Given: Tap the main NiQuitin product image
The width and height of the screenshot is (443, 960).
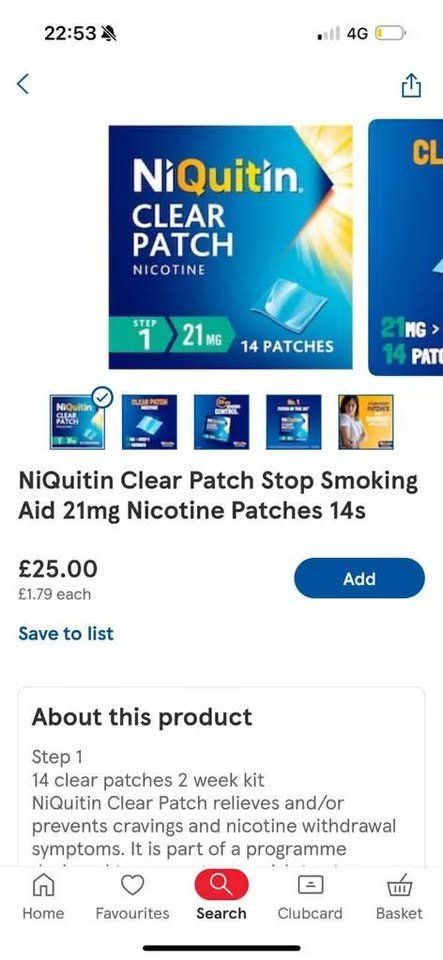Looking at the screenshot, I should (231, 247).
